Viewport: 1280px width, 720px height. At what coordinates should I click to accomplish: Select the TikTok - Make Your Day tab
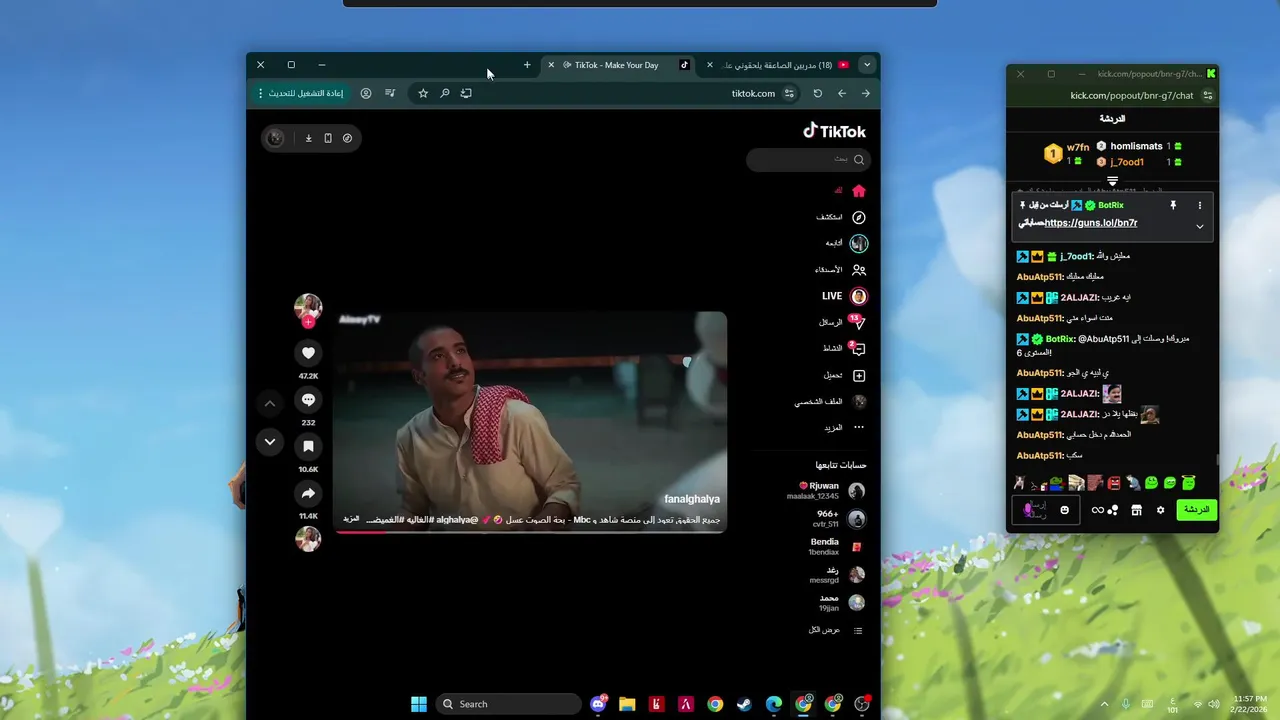tap(620, 65)
